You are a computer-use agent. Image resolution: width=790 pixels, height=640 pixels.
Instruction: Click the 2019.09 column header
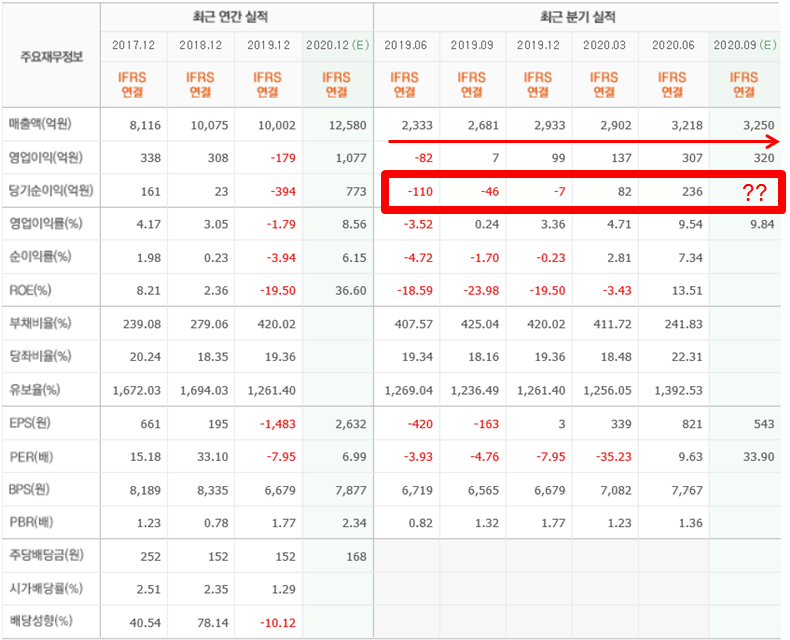(x=472, y=45)
